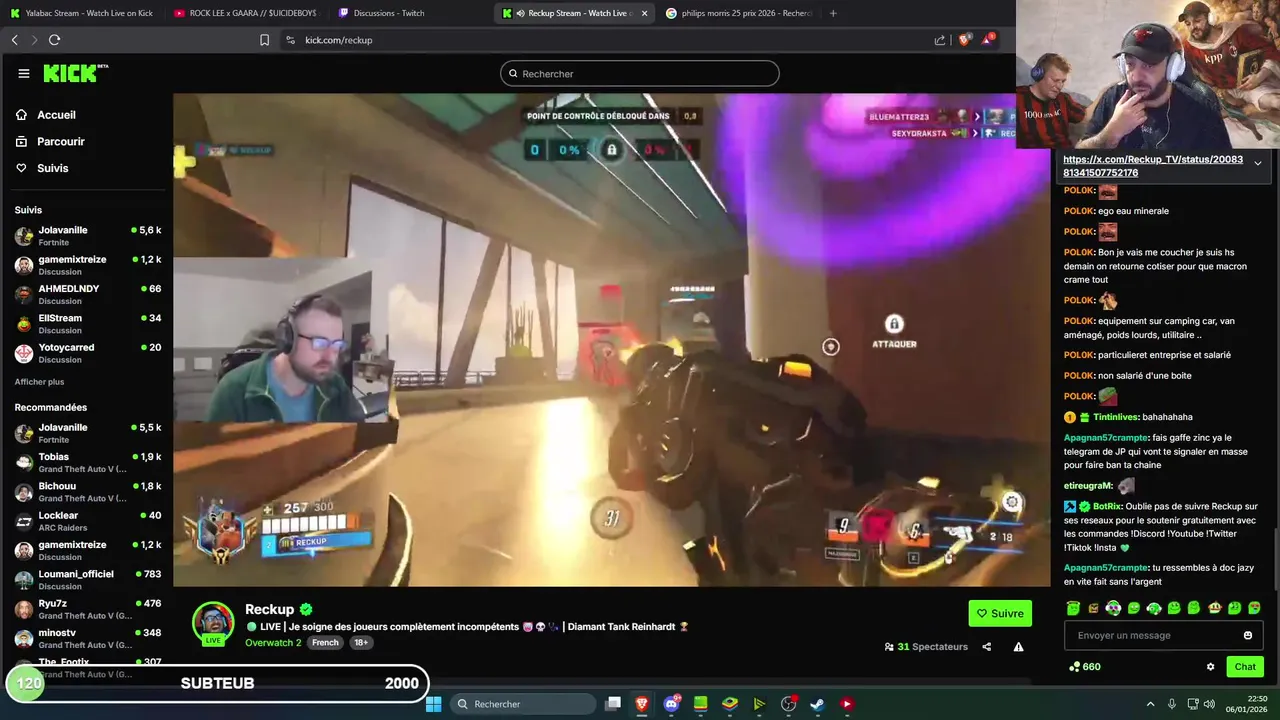
Task: Click the 18+ tag
Action: pyautogui.click(x=361, y=642)
